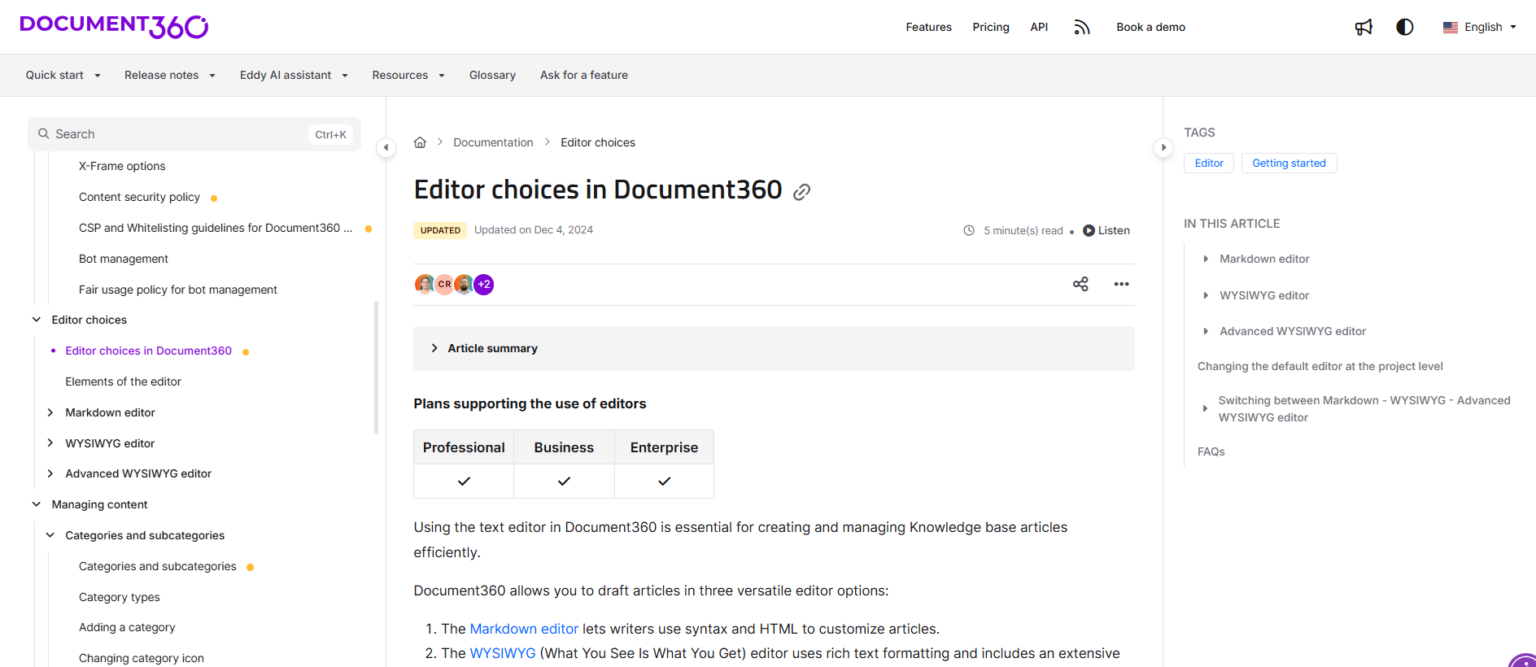Collapse the left navigation panel arrow
1536x667 pixels.
[x=386, y=147]
